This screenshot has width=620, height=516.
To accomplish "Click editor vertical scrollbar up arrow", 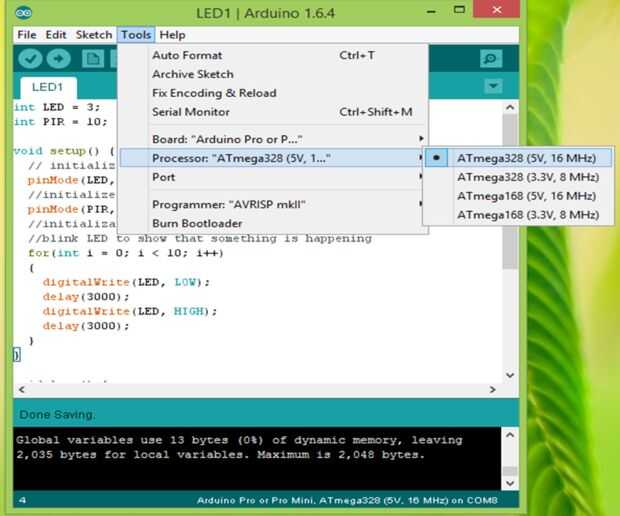I will (510, 108).
